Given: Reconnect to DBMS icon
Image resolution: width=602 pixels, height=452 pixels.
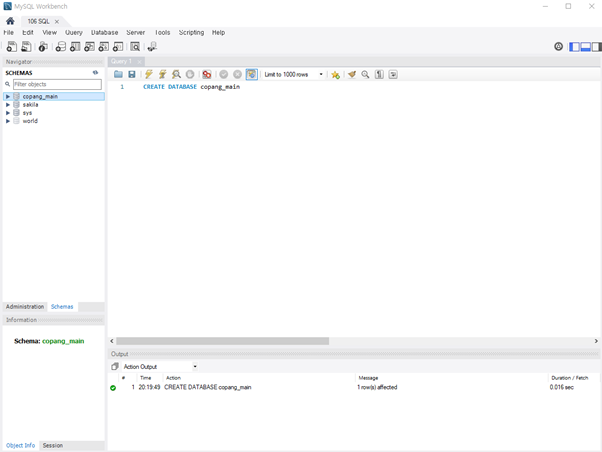Looking at the screenshot, I should coord(152,47).
